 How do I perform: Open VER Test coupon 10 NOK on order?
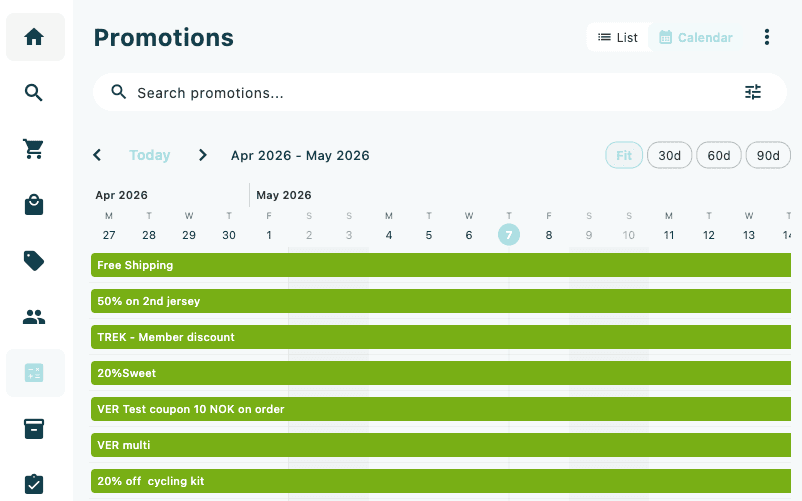coord(441,409)
